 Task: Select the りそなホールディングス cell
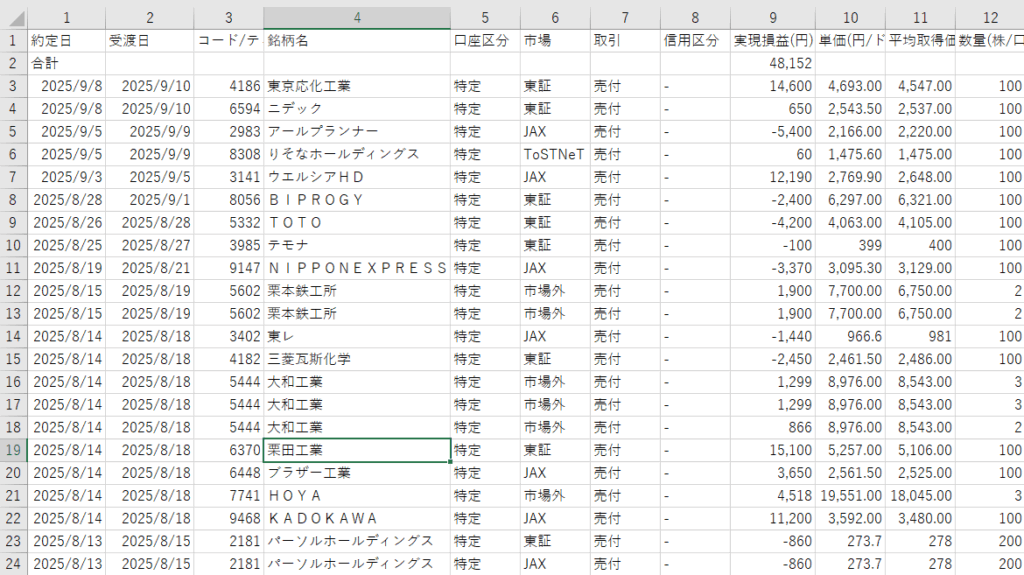[357, 154]
